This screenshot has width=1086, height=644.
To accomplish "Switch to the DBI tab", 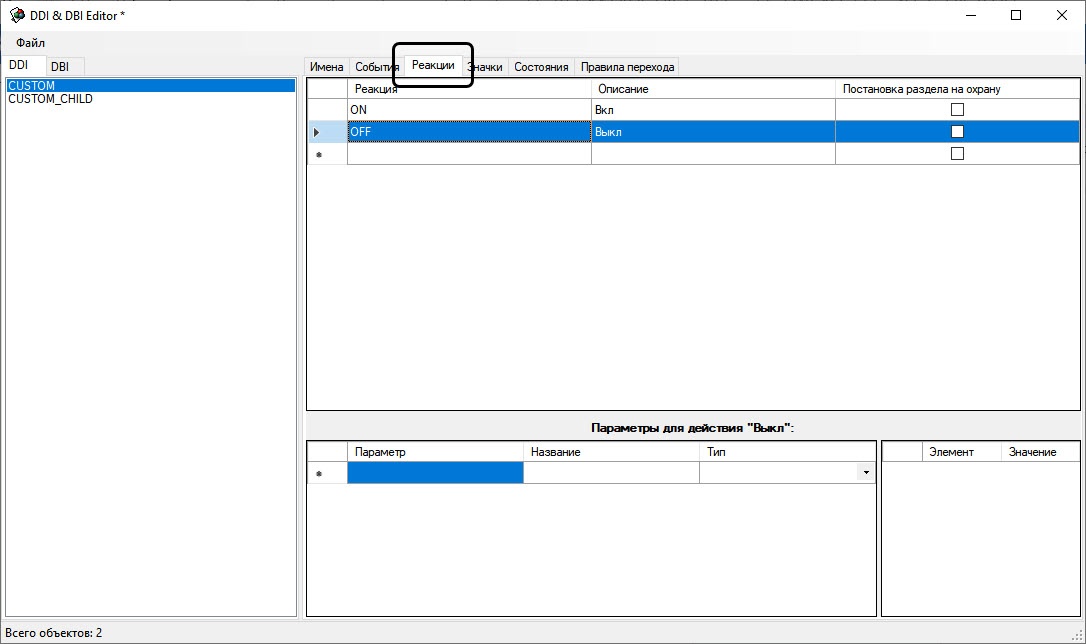I will [x=60, y=66].
